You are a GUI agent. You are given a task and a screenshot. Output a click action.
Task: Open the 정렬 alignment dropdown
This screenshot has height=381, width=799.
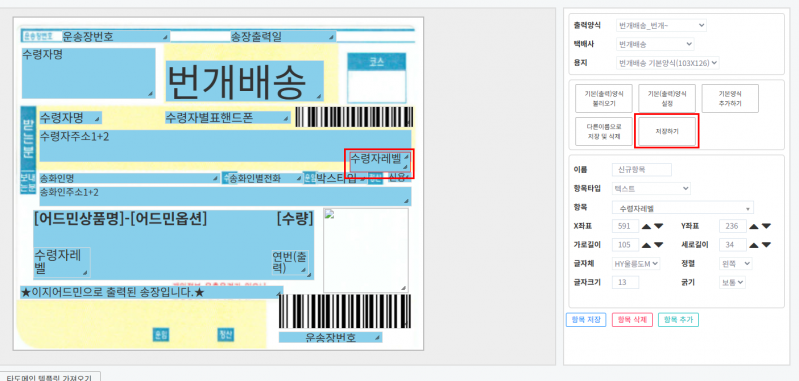coord(735,263)
